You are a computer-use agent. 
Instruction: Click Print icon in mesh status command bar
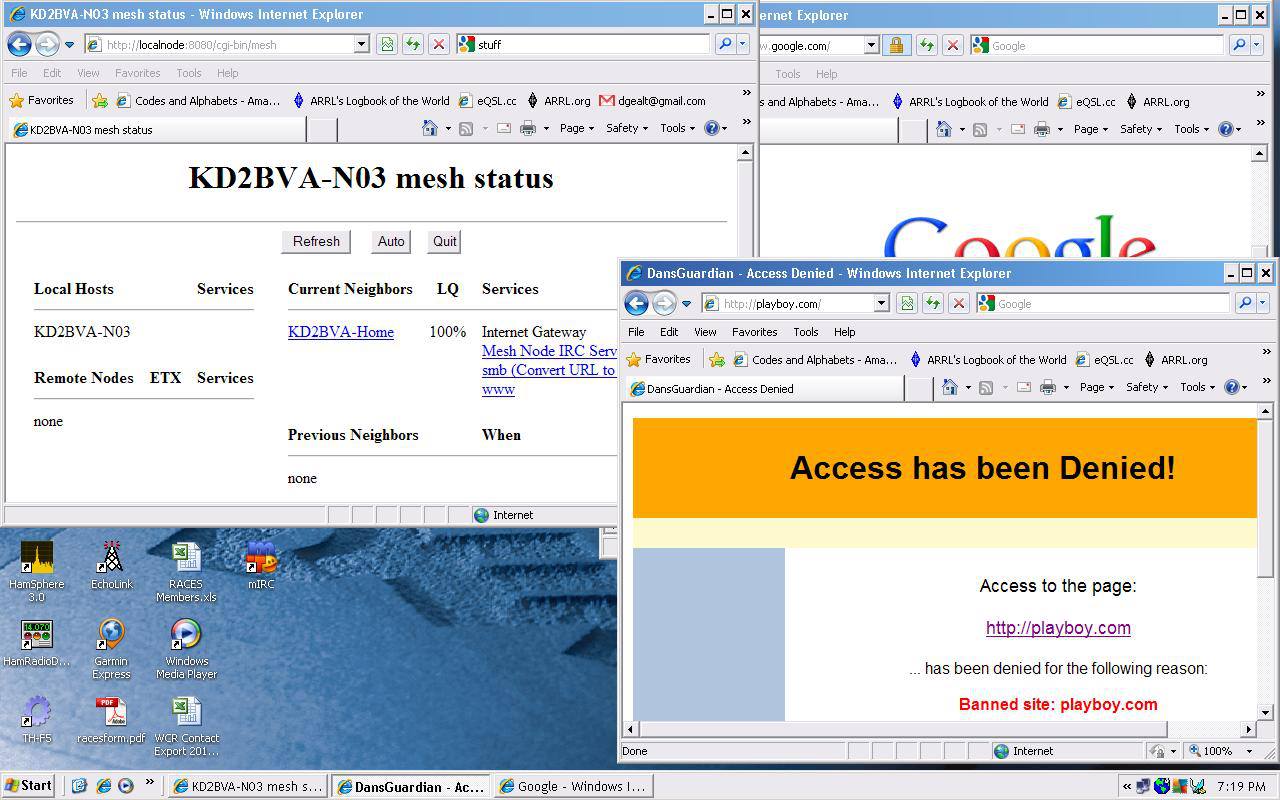[528, 128]
